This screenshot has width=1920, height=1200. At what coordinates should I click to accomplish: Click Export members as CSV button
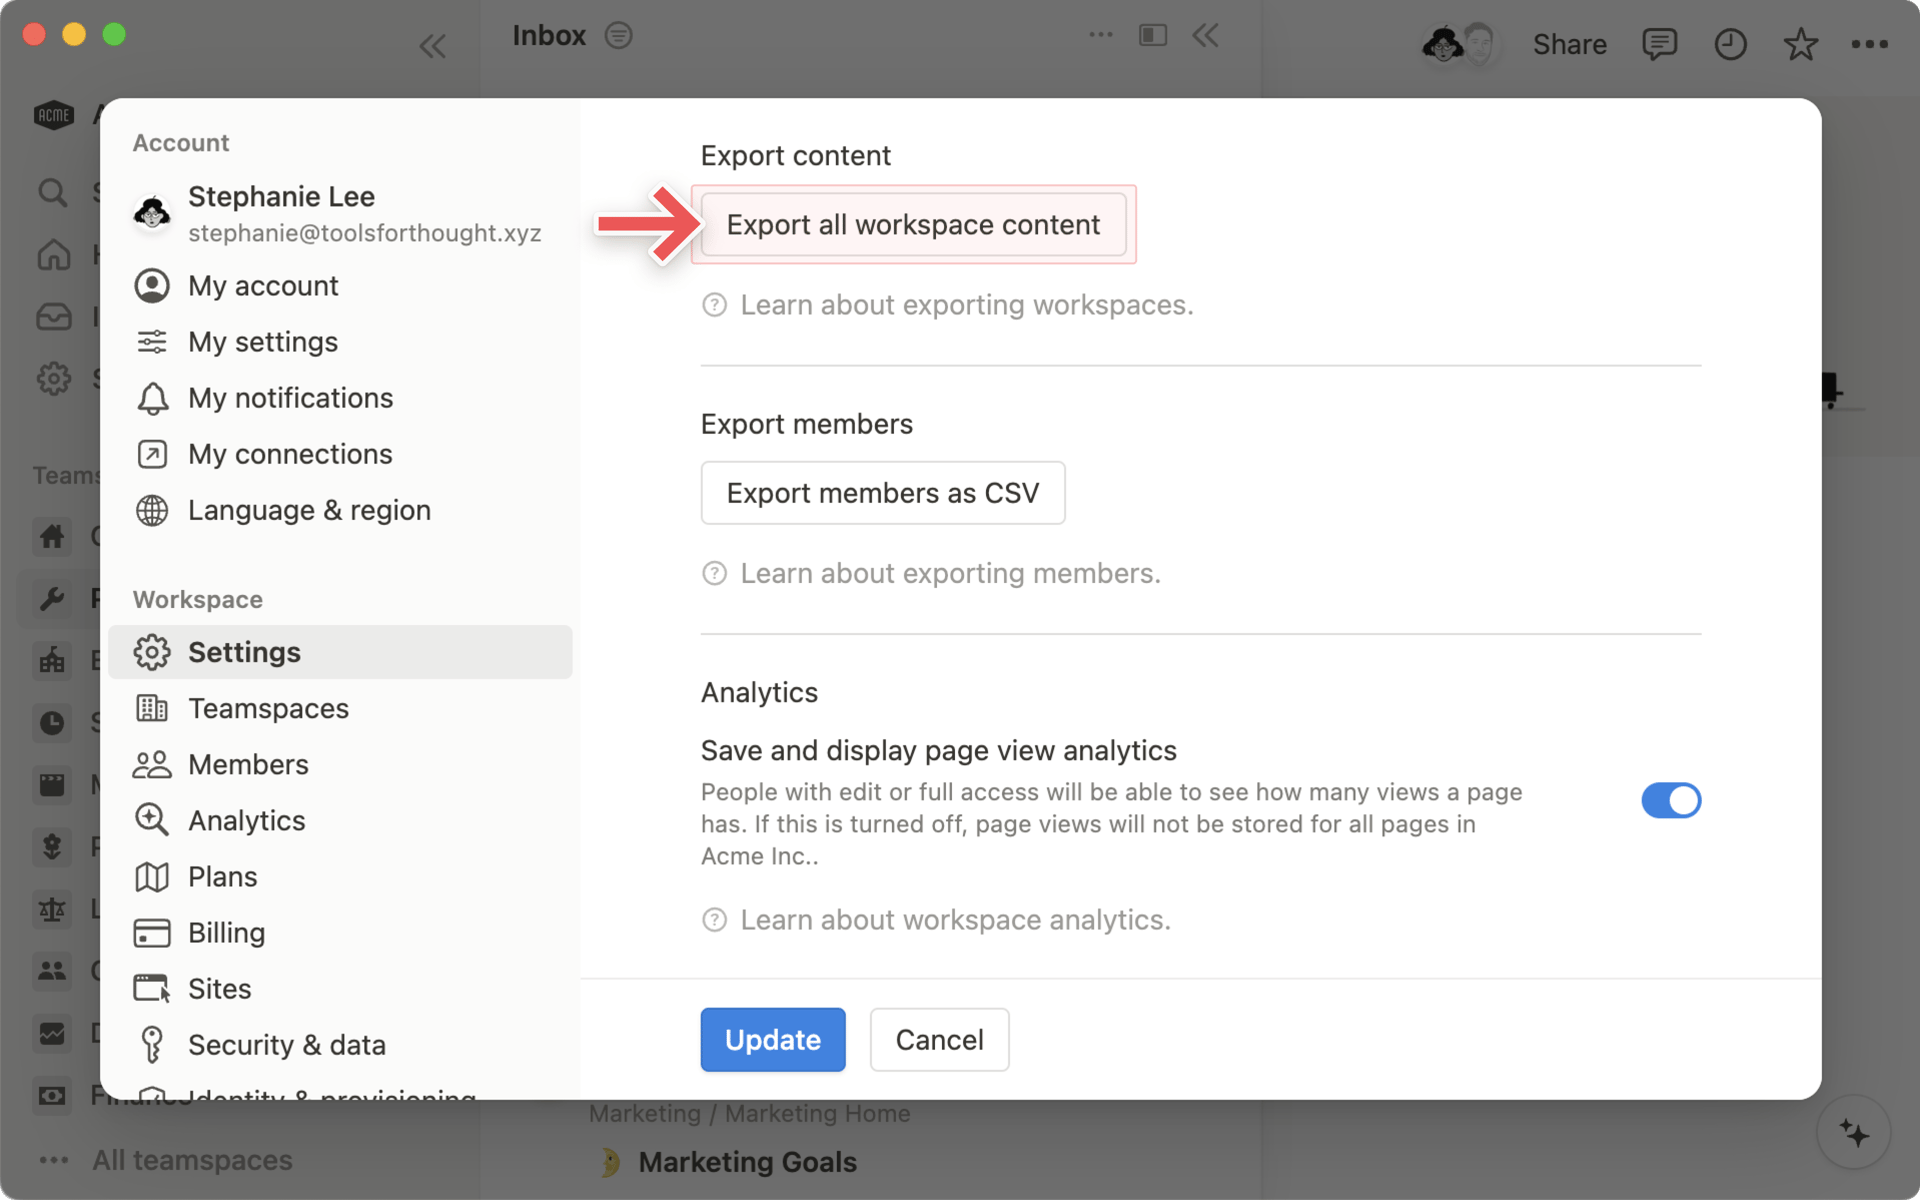tap(883, 492)
